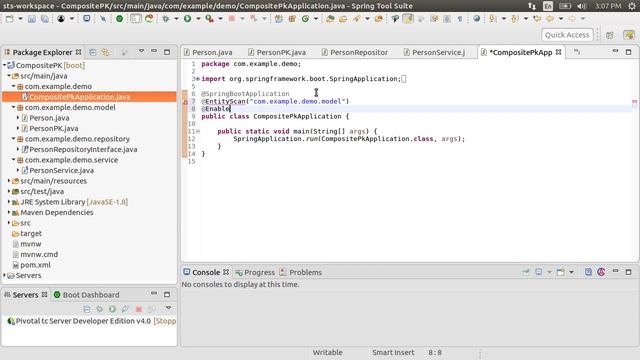The height and width of the screenshot is (360, 640).
Task: Select Pivotal tc Server Developer Edition entry
Action: point(92,321)
